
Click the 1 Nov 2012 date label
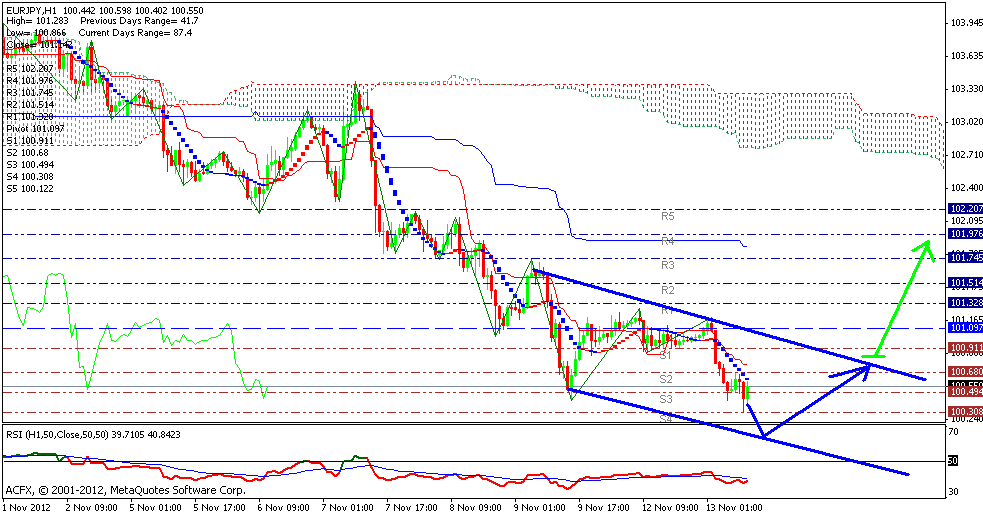tap(28, 506)
